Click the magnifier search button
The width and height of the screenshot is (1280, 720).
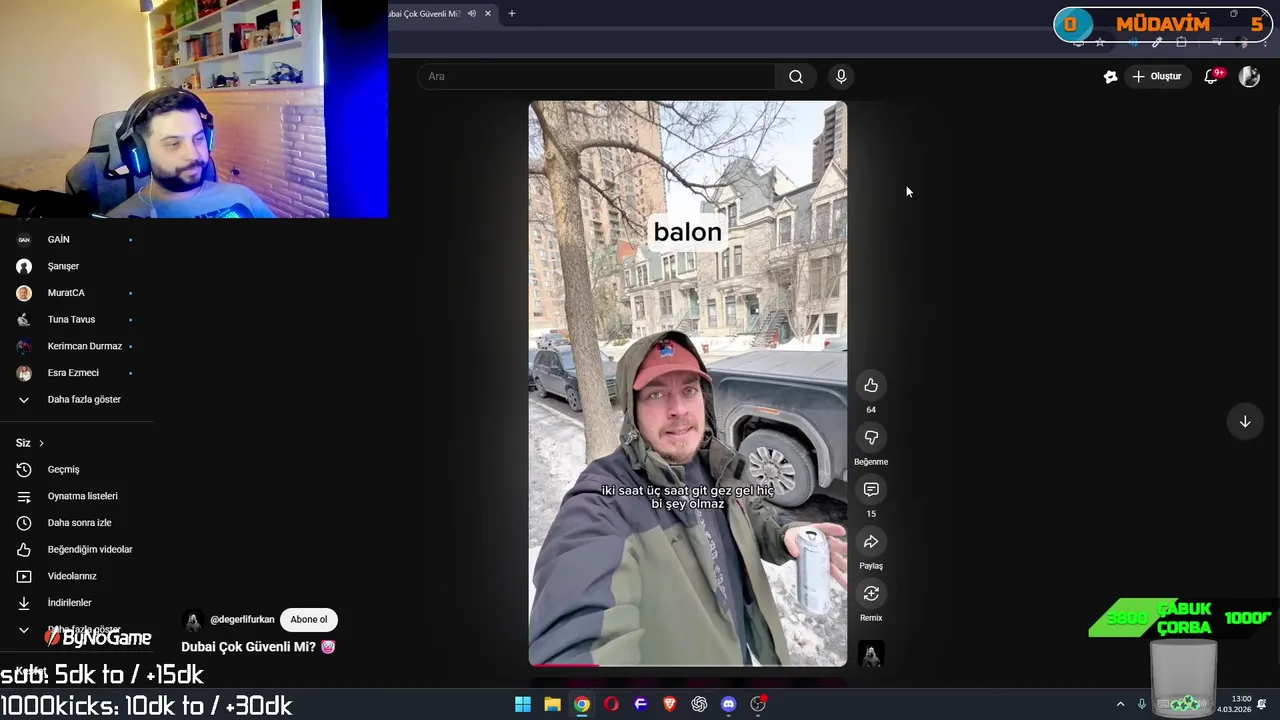(796, 77)
